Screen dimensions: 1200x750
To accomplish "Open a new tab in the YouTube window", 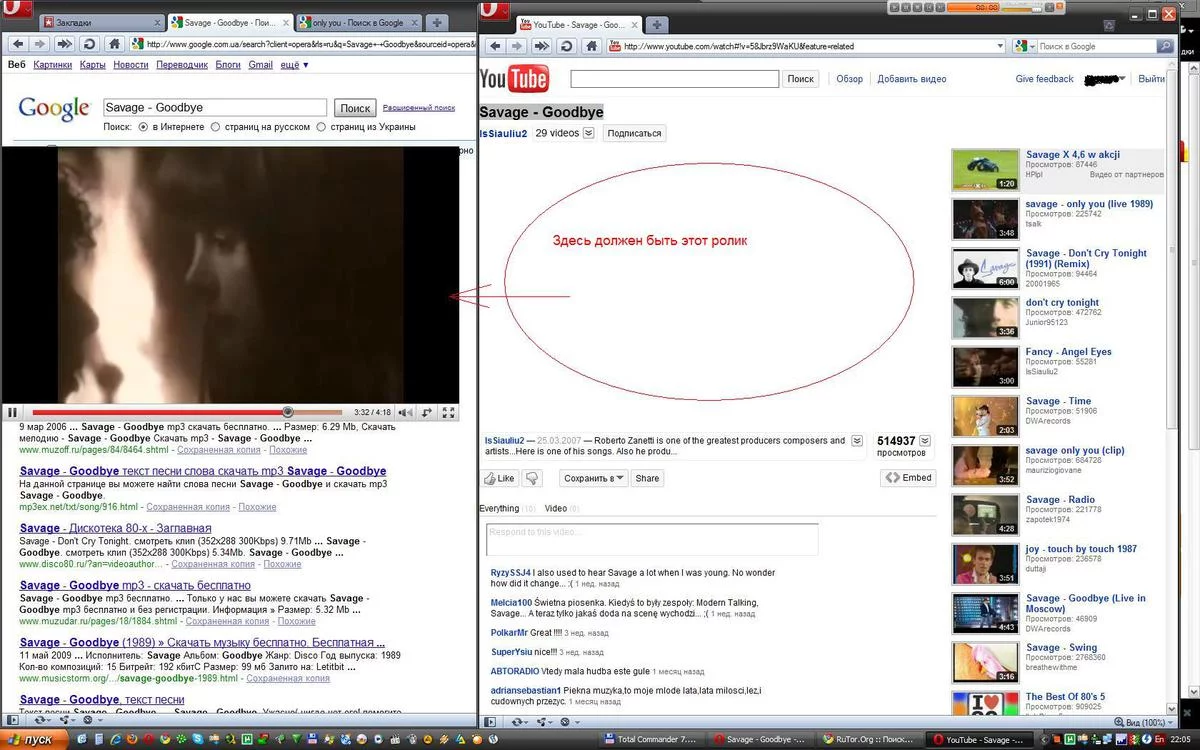I will point(655,25).
